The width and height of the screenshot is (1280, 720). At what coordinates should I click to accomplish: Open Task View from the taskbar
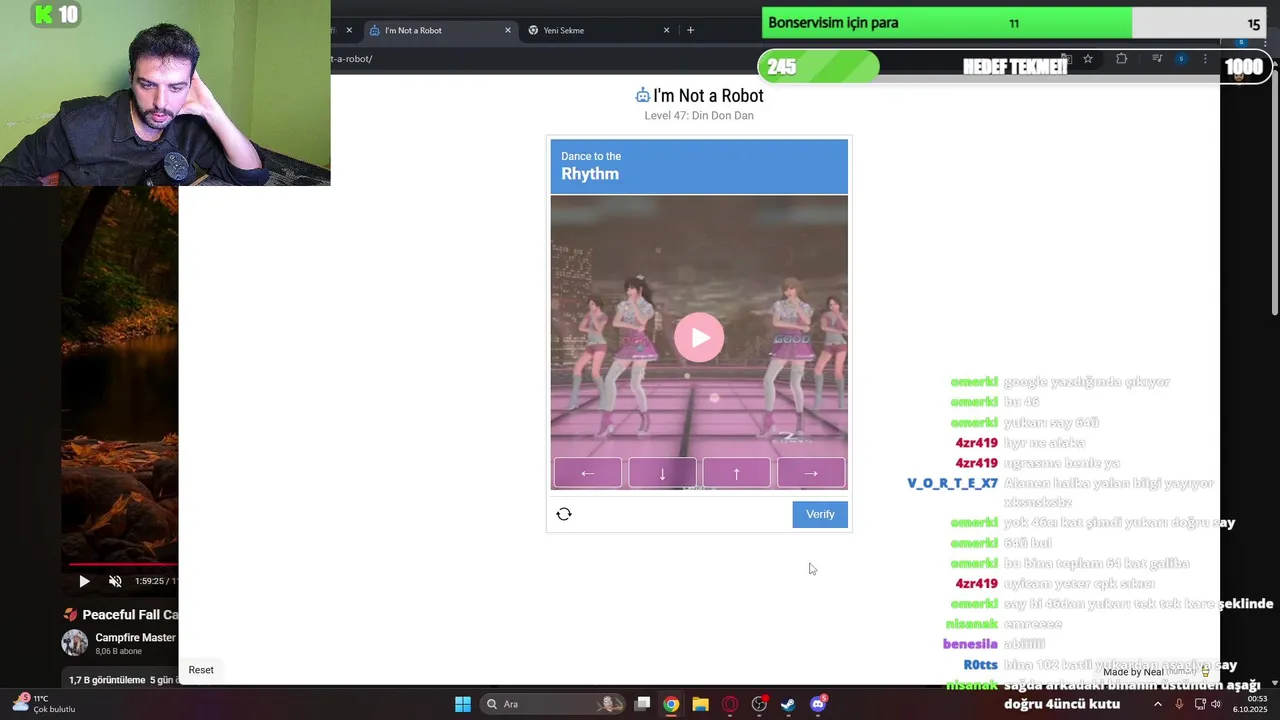point(643,704)
